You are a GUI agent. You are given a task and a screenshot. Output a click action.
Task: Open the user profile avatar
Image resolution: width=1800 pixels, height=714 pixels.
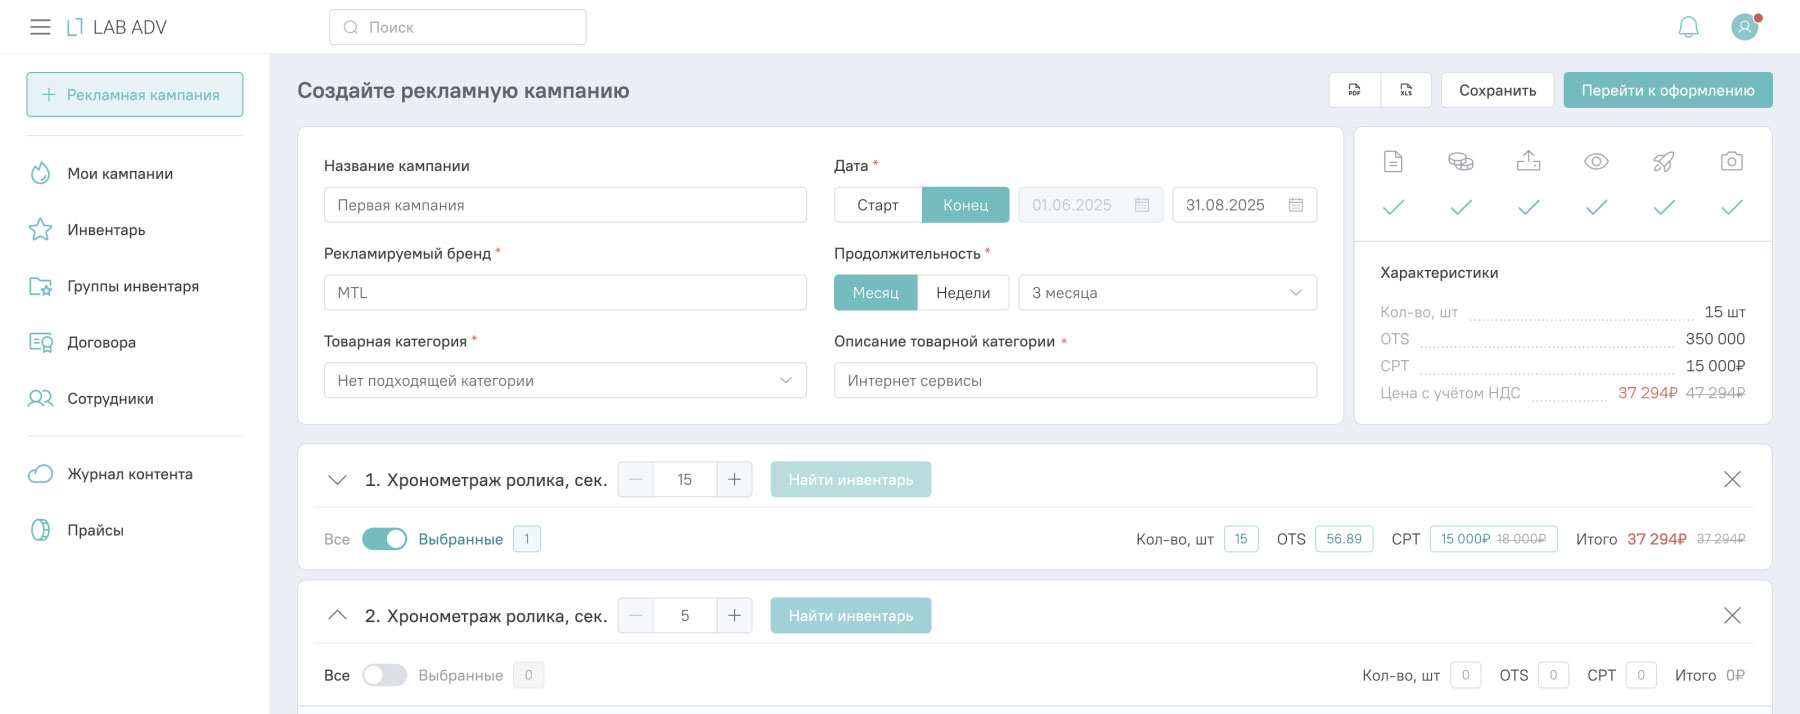pos(1745,27)
